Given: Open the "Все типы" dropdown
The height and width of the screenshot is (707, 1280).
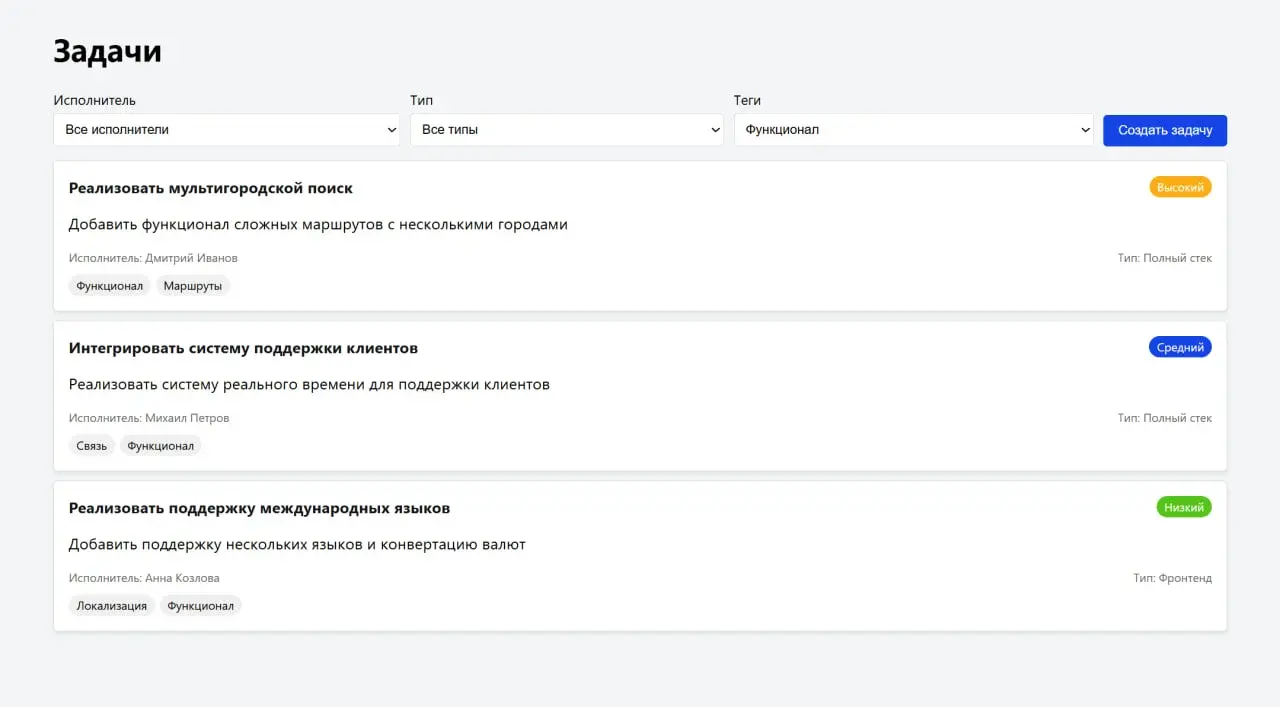Looking at the screenshot, I should pos(566,130).
